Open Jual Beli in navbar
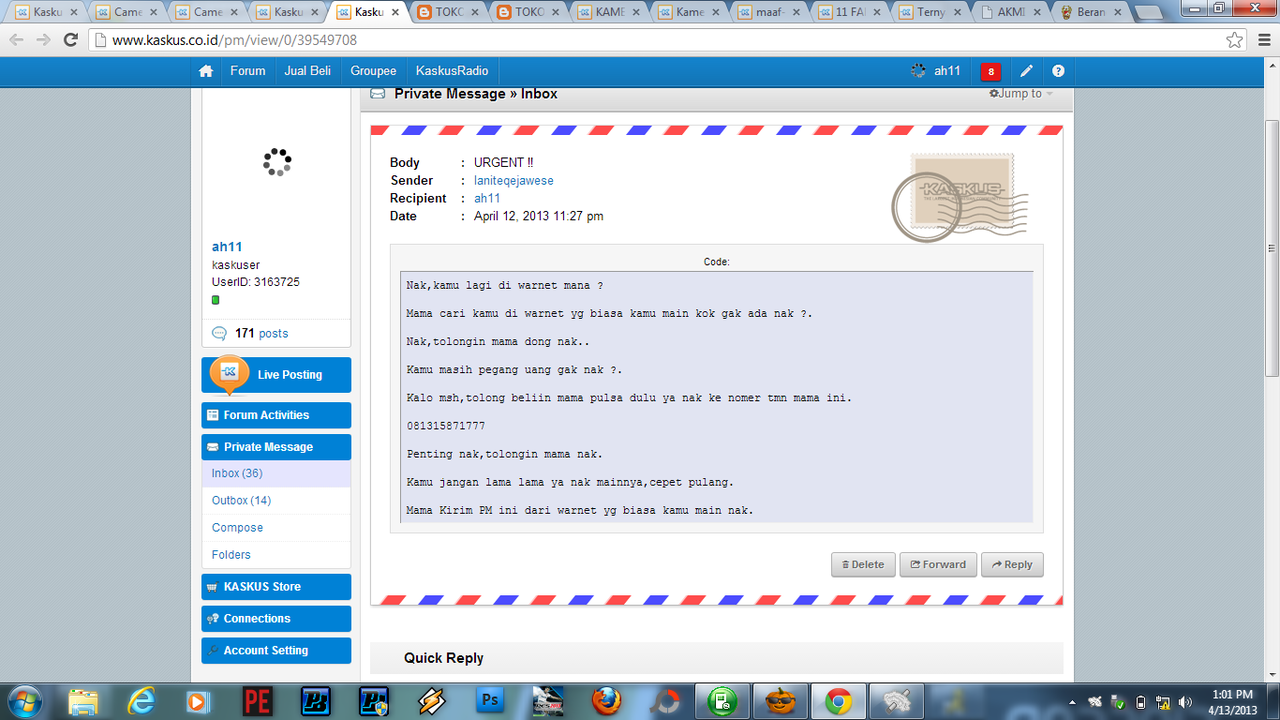 pyautogui.click(x=307, y=71)
